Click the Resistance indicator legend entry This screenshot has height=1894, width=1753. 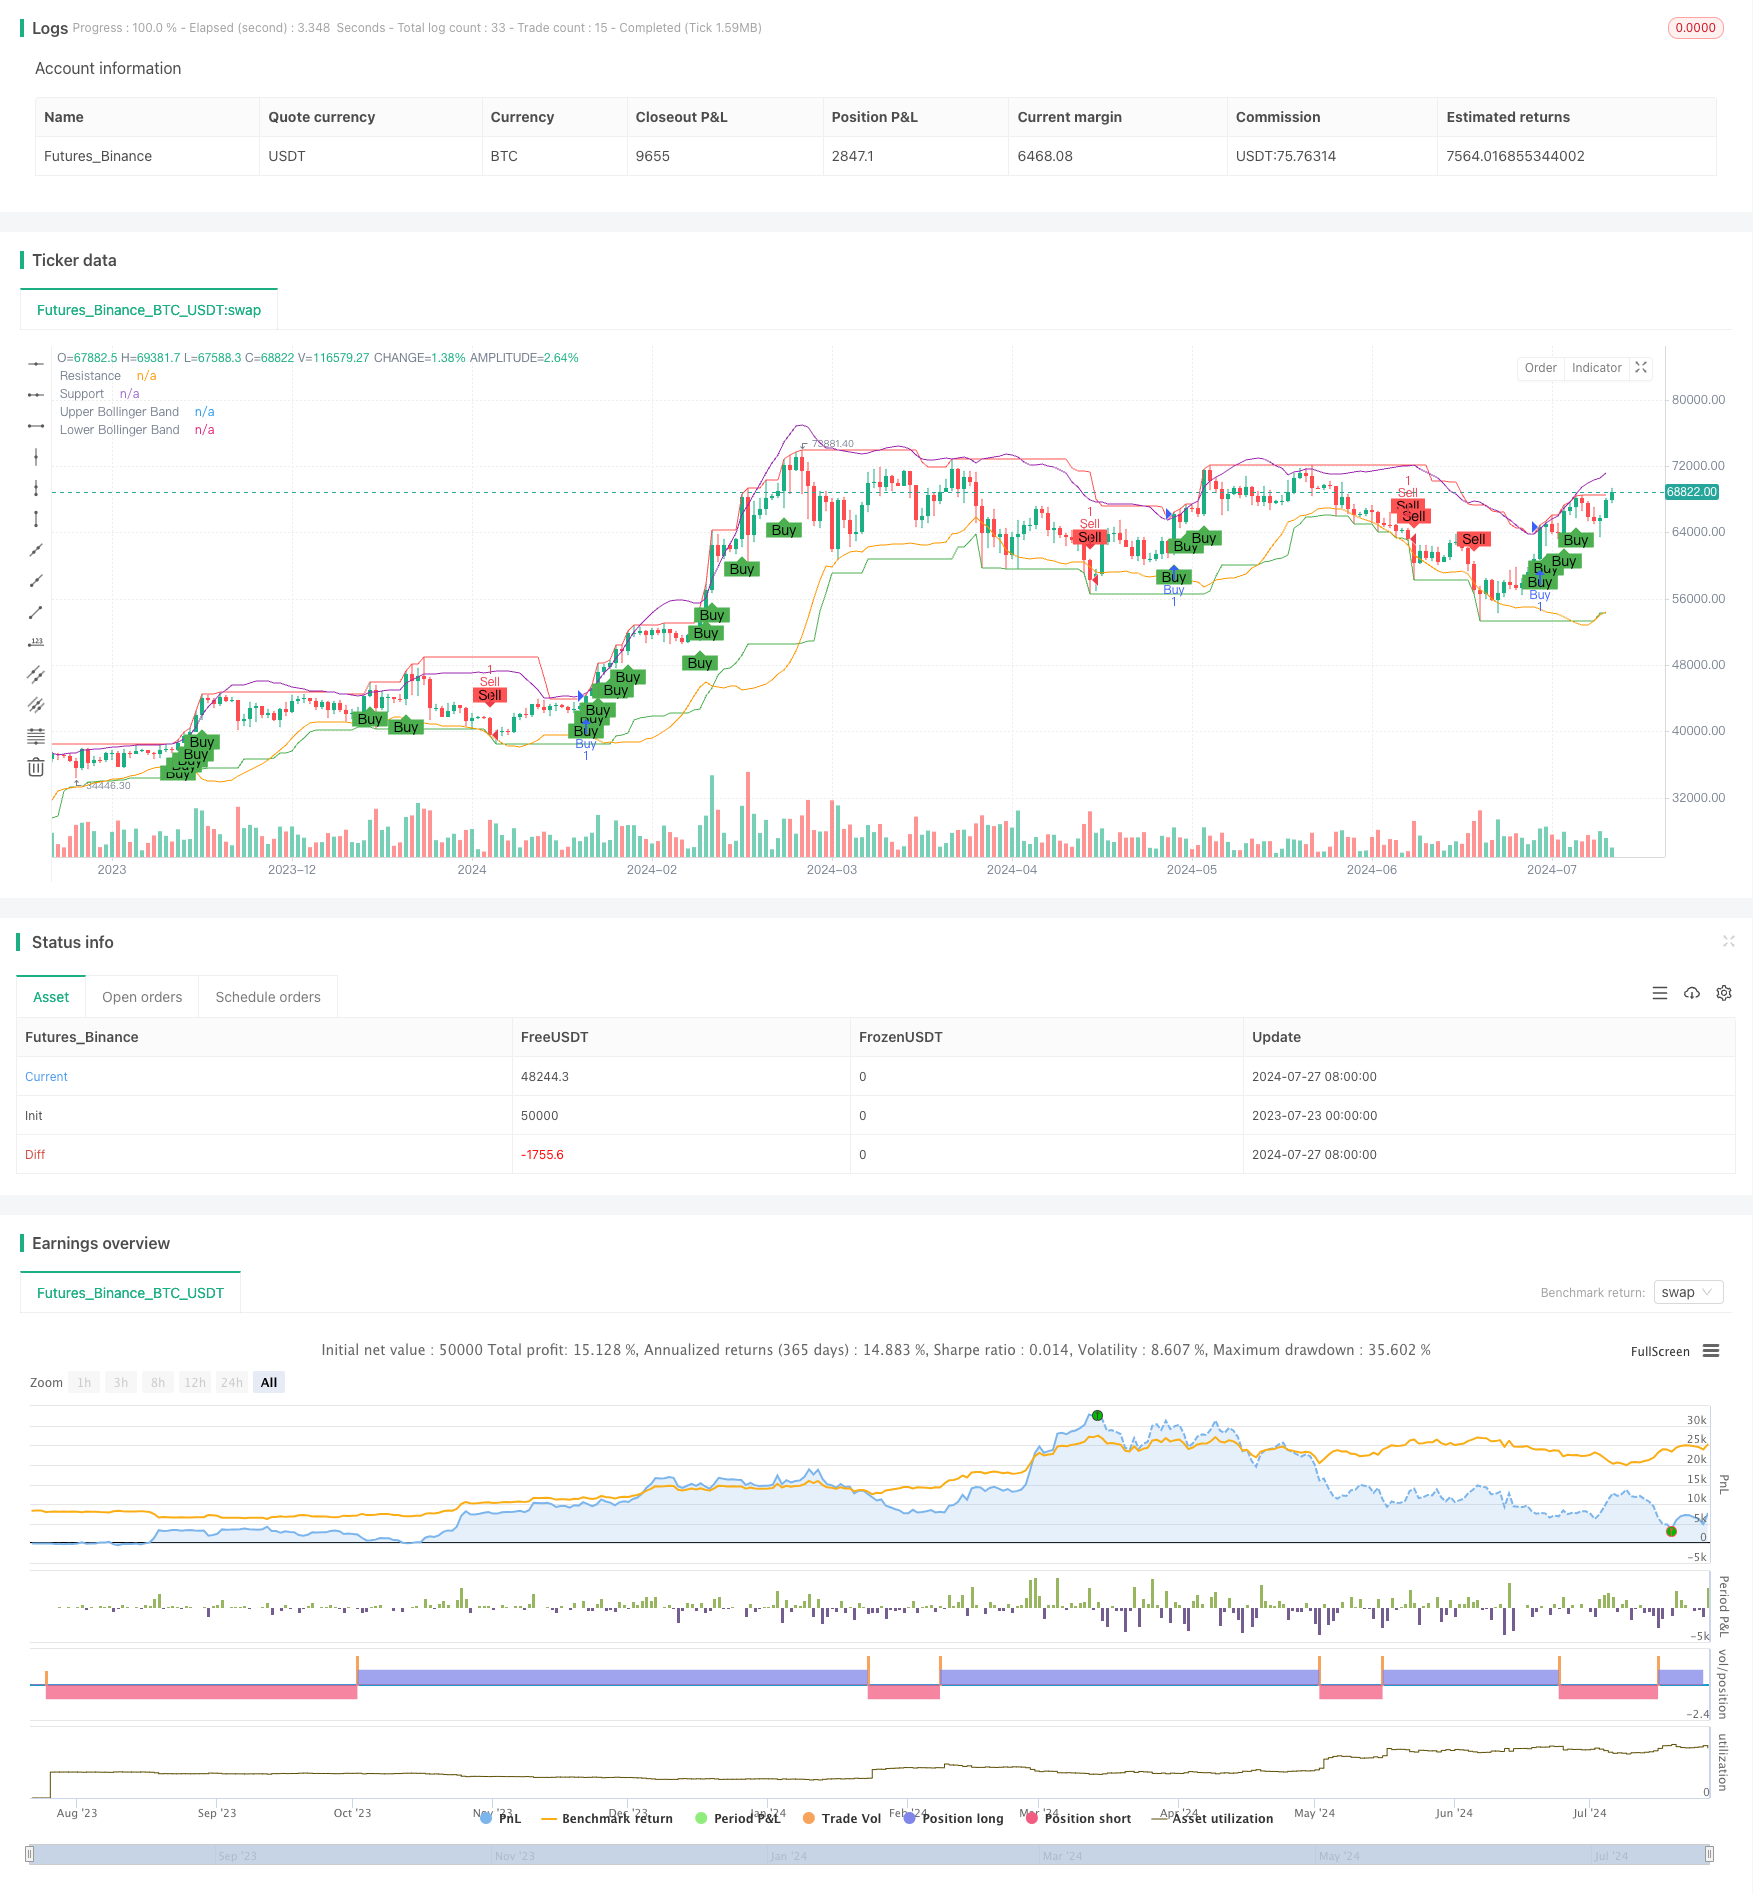(108, 376)
